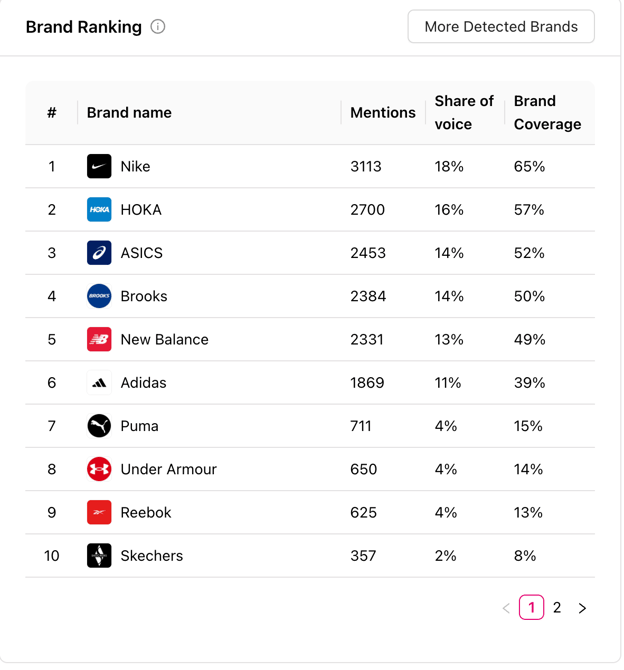This screenshot has height=670, width=624.
Task: Open the More Detected Brands list
Action: pos(501,27)
